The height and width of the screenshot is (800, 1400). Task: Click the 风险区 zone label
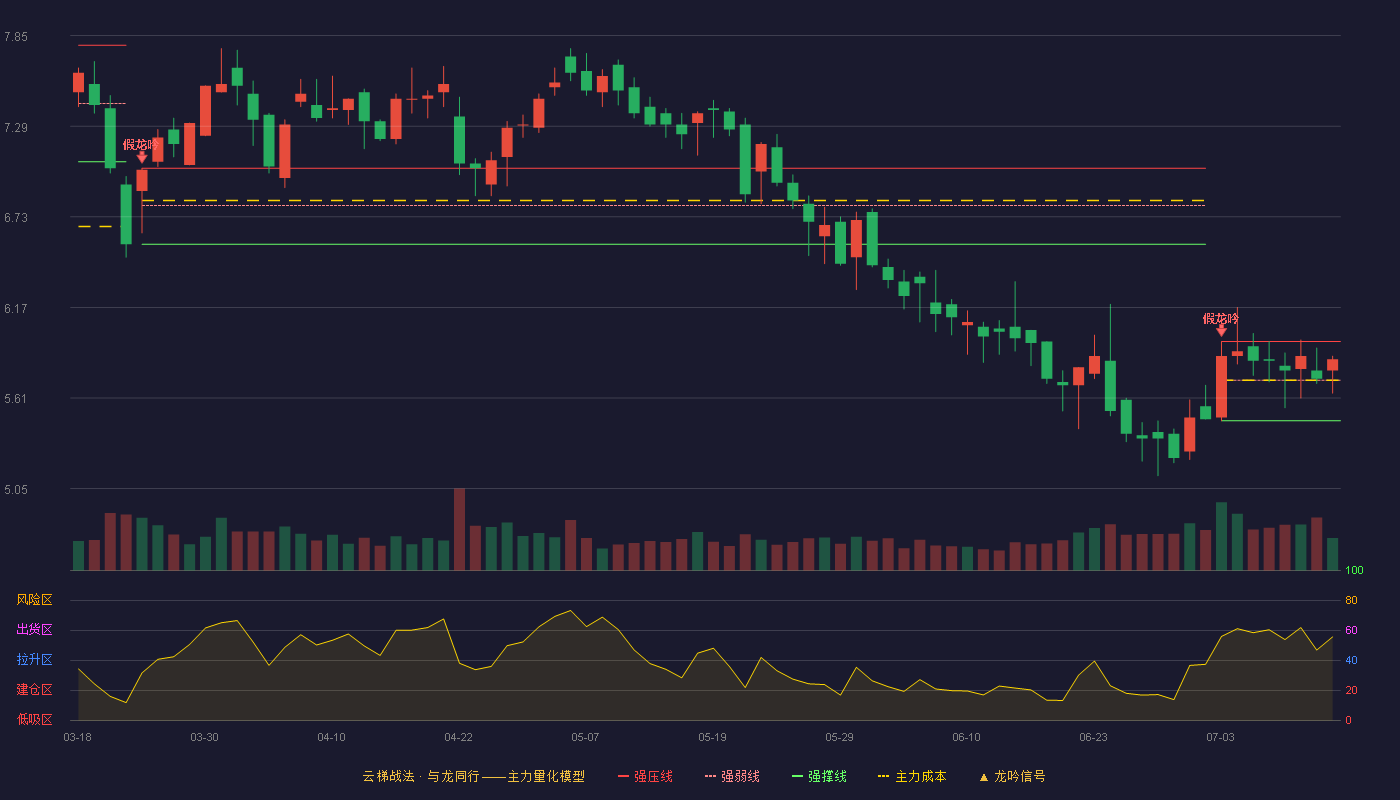coord(34,600)
